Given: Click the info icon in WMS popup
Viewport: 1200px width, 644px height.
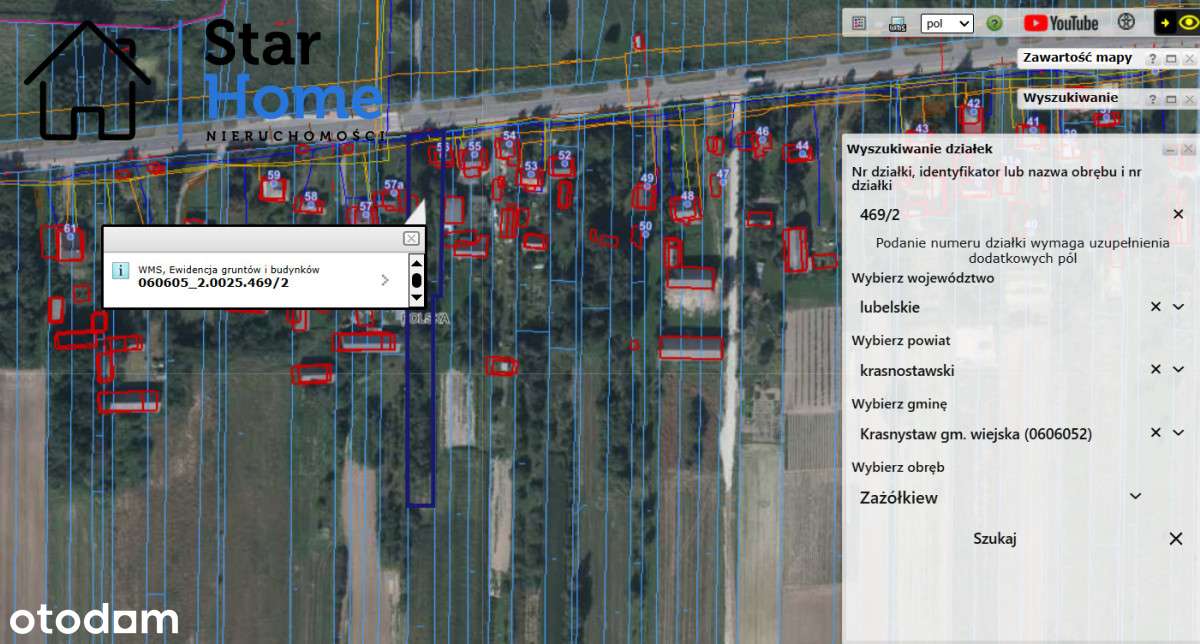Looking at the screenshot, I should point(120,271).
